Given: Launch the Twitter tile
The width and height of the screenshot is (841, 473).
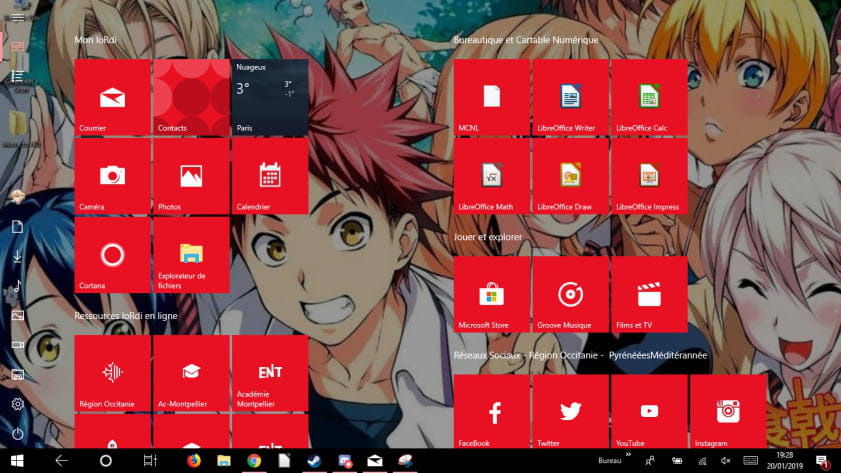Looking at the screenshot, I should [x=570, y=412].
